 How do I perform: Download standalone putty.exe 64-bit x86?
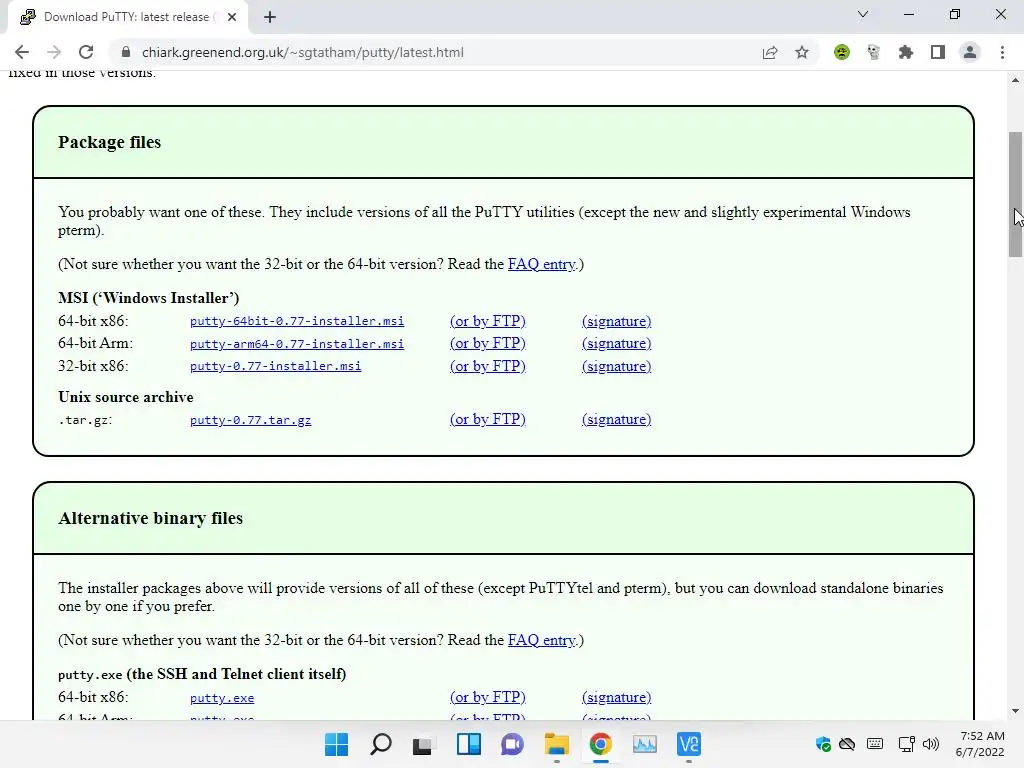point(222,698)
